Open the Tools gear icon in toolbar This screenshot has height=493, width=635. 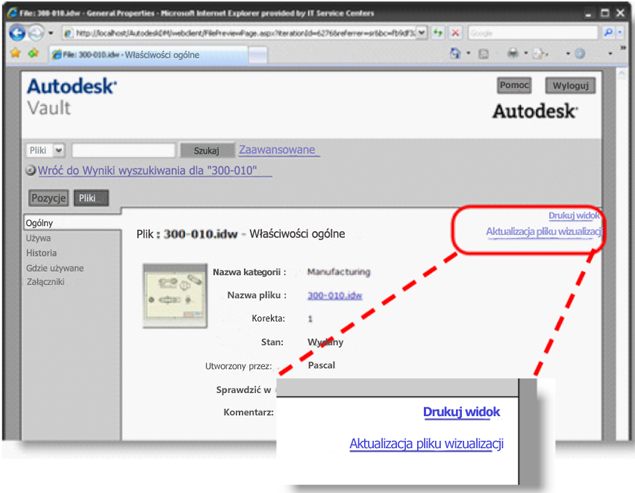click(580, 53)
